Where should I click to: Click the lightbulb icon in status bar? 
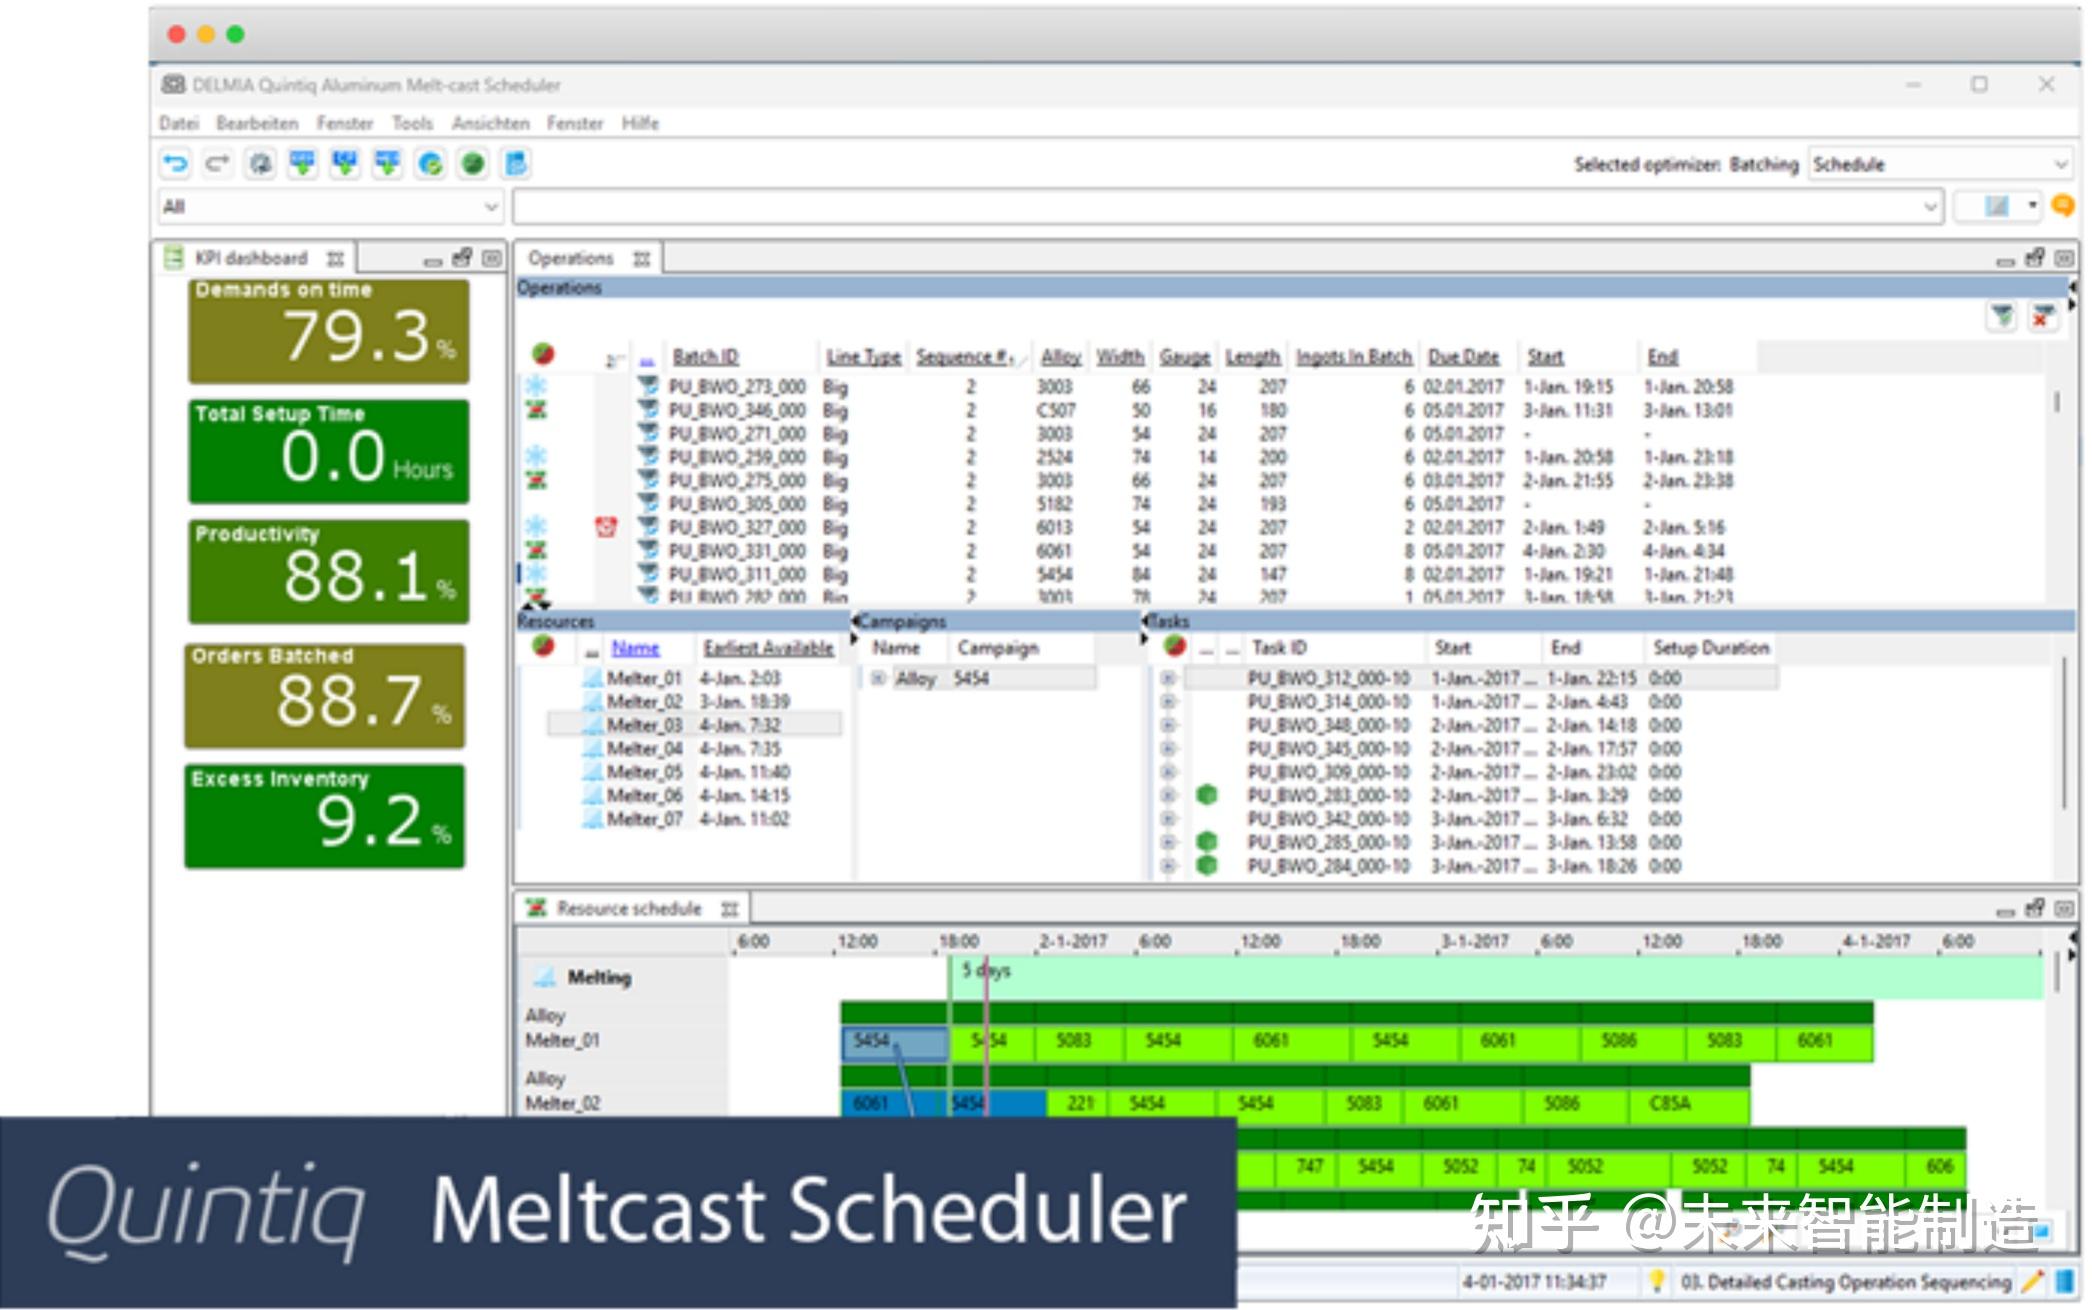1657,1281
